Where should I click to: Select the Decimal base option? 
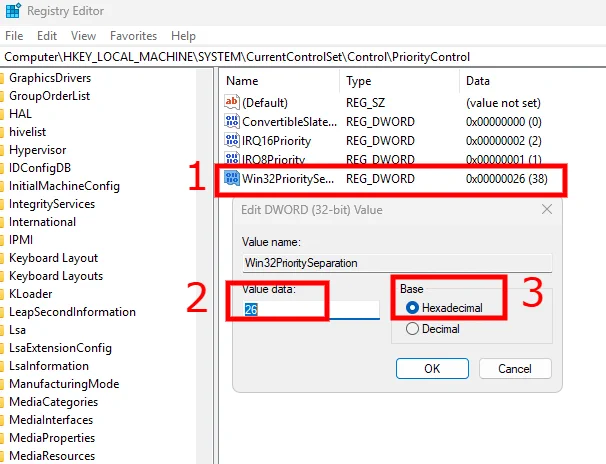click(432, 329)
